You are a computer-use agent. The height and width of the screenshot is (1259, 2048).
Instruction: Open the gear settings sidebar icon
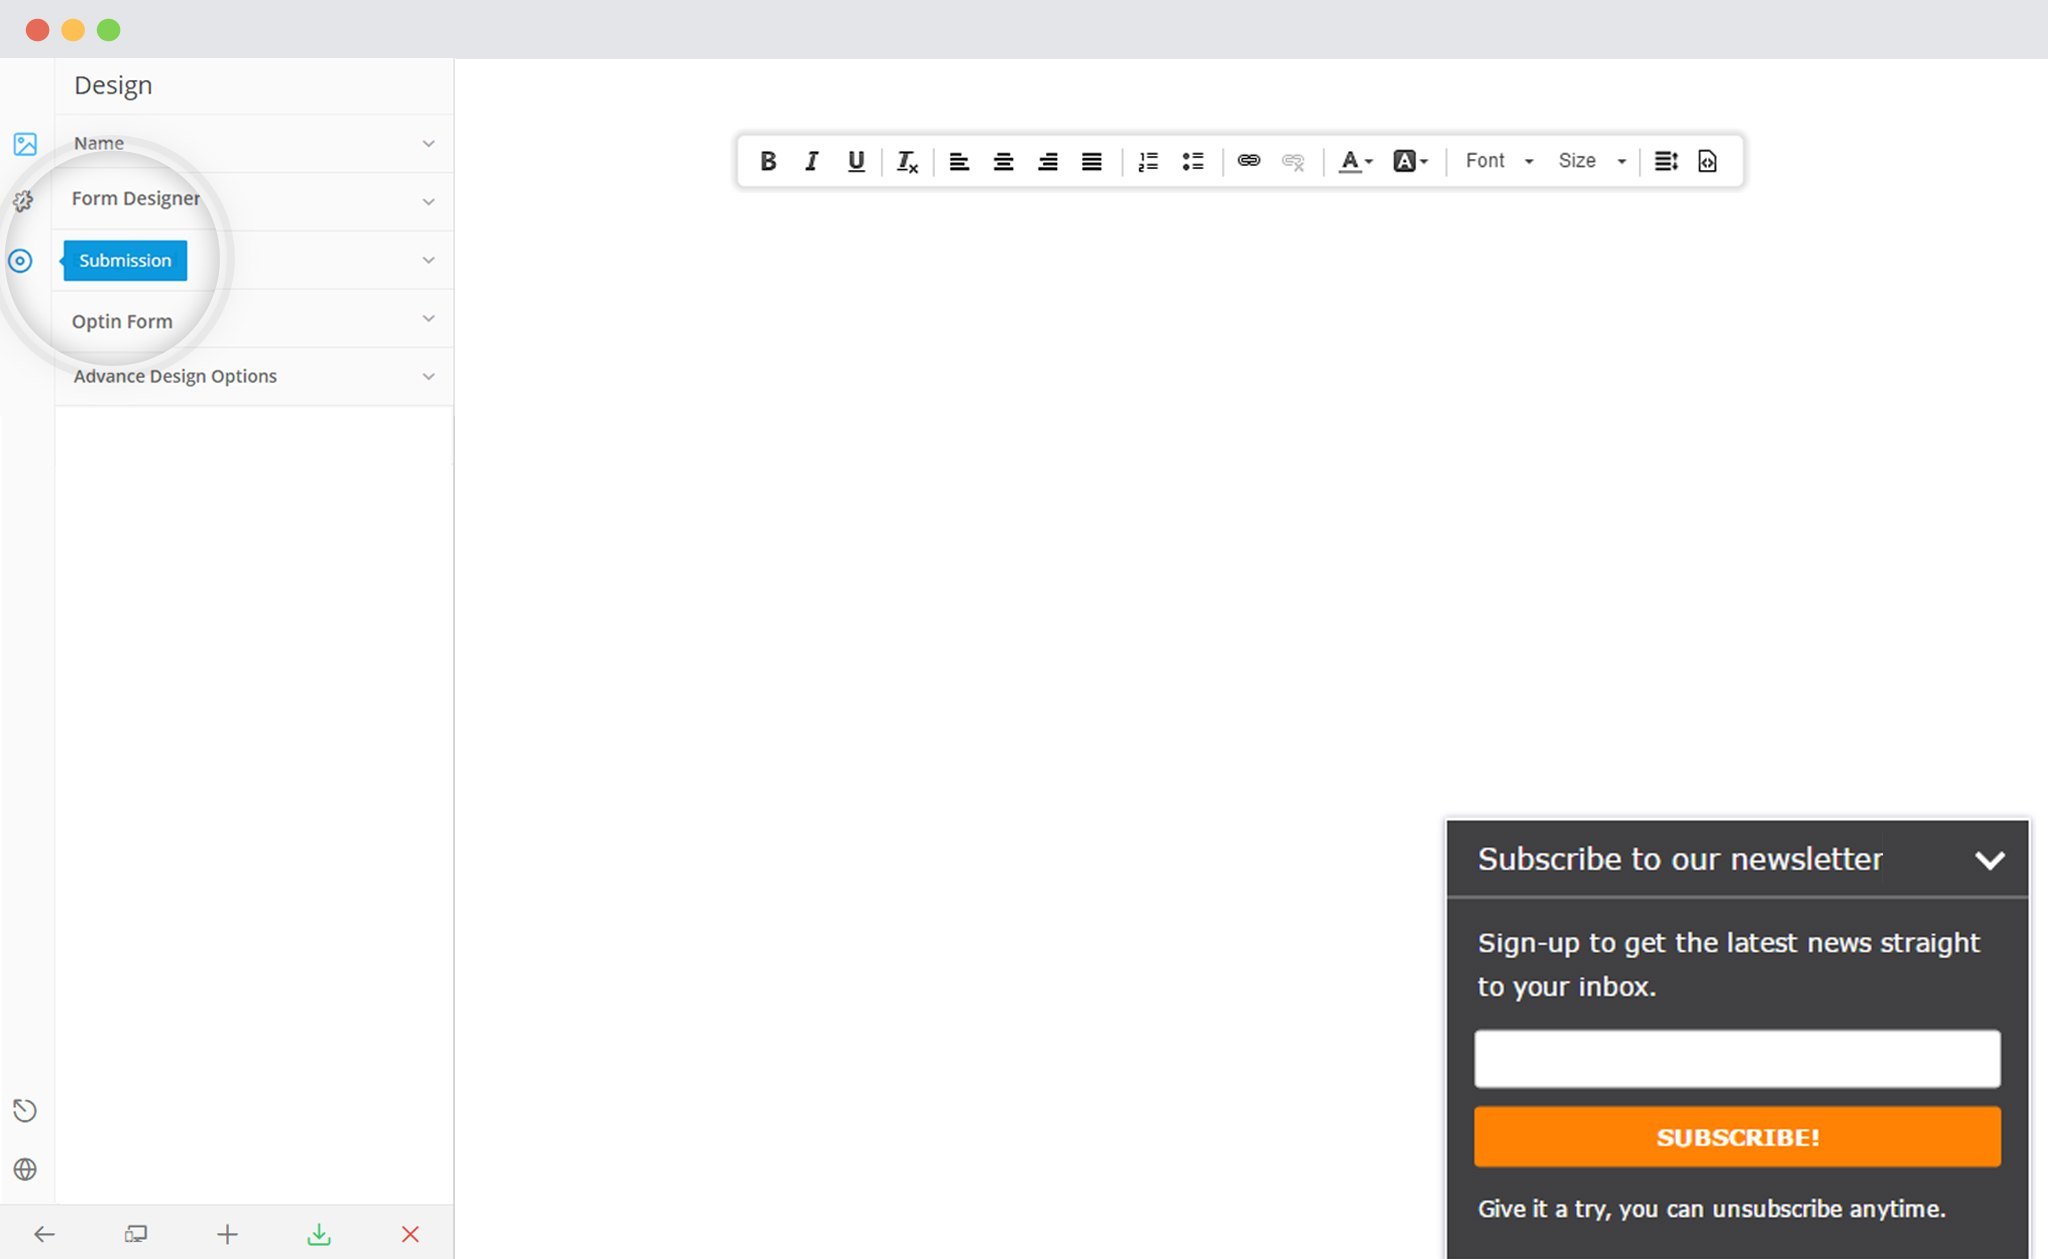(x=23, y=201)
